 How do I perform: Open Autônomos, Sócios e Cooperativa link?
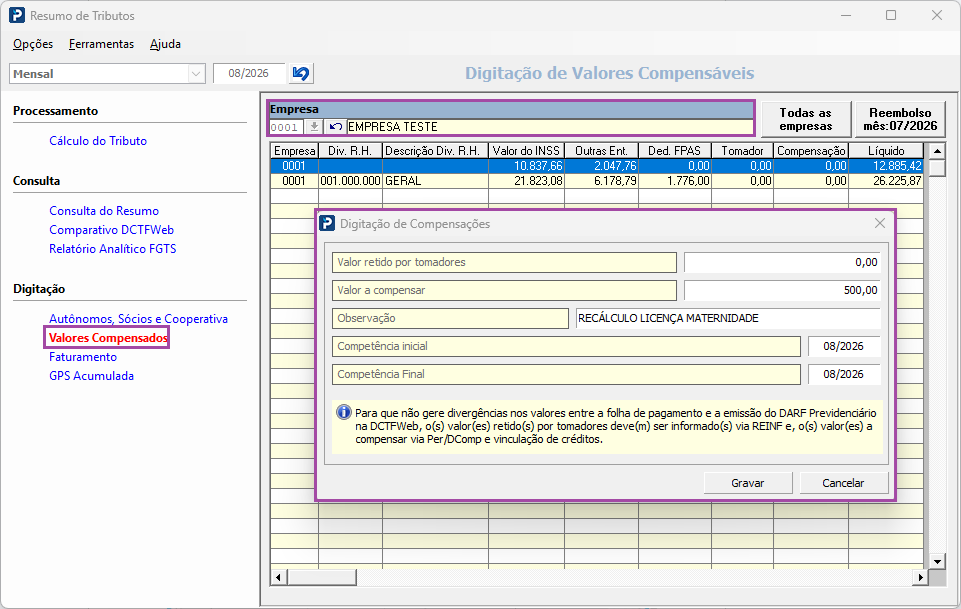pos(139,319)
